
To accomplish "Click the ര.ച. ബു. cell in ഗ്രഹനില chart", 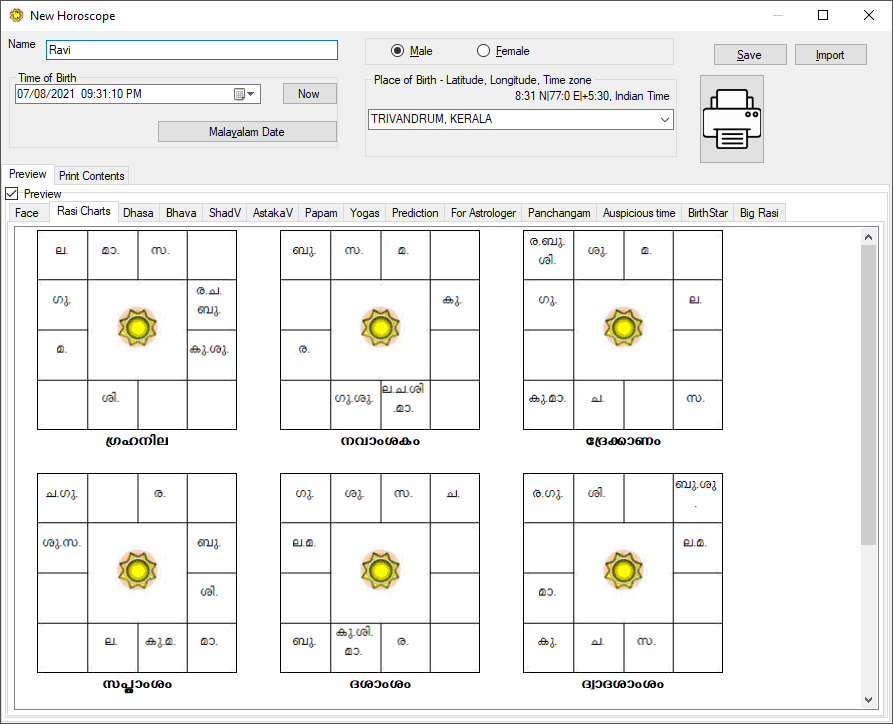I will (x=211, y=305).
